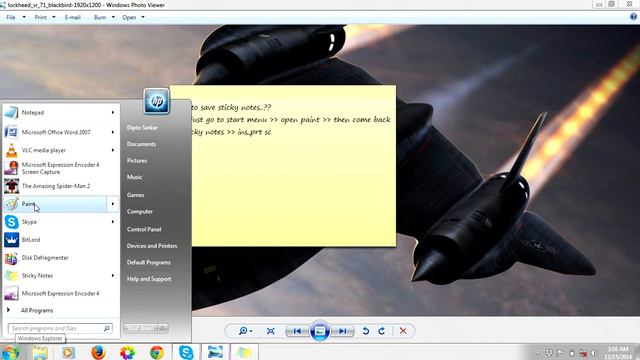640x360 pixels.
Task: Start Microsoft Expression Encoder 4 Screen Capture
Action: 60,168
